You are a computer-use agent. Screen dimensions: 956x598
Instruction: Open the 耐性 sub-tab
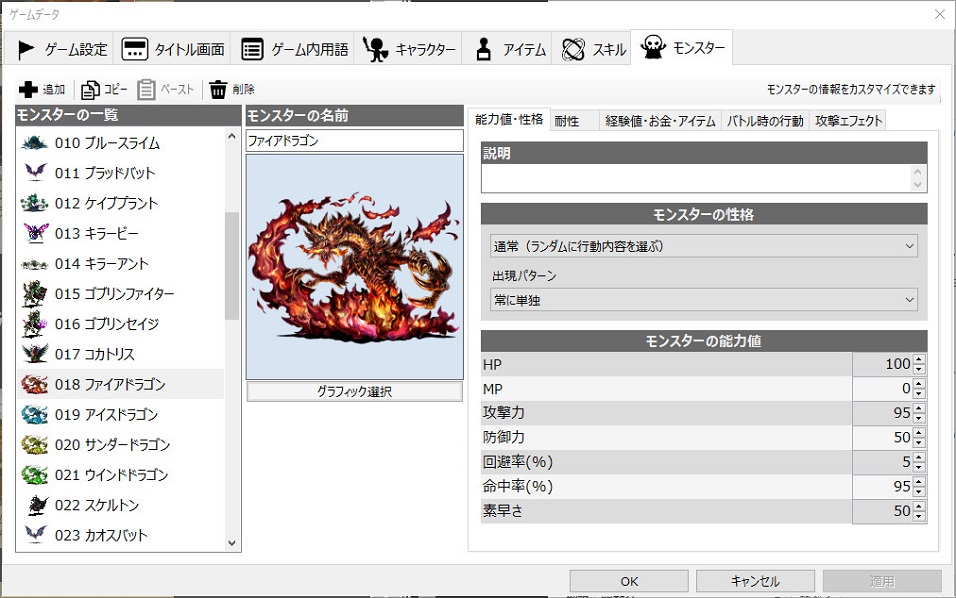tap(567, 121)
